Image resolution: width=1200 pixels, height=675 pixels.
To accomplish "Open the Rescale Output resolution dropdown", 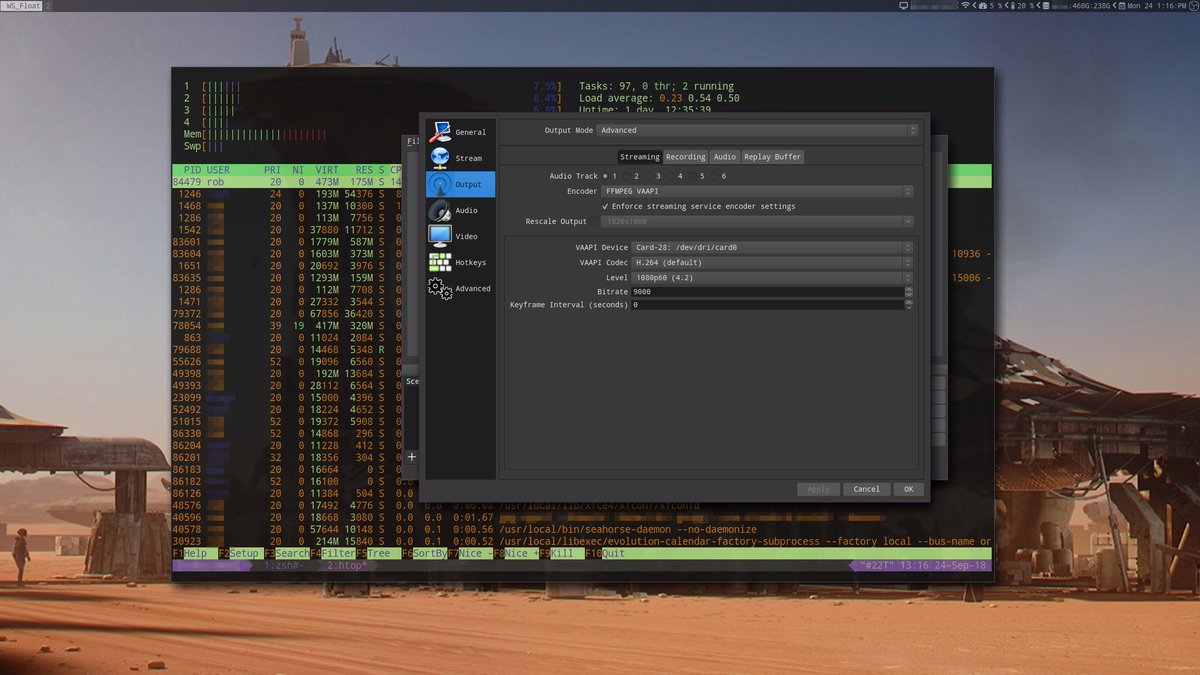I will (x=757, y=221).
